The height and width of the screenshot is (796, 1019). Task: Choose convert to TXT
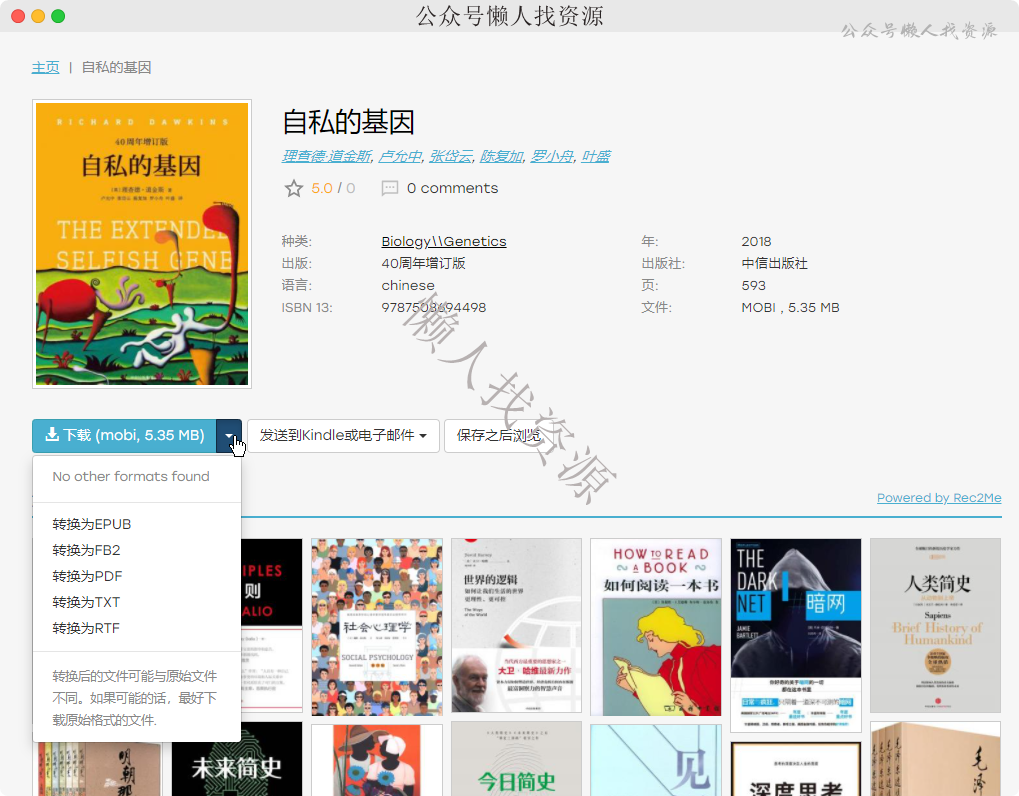[86, 602]
